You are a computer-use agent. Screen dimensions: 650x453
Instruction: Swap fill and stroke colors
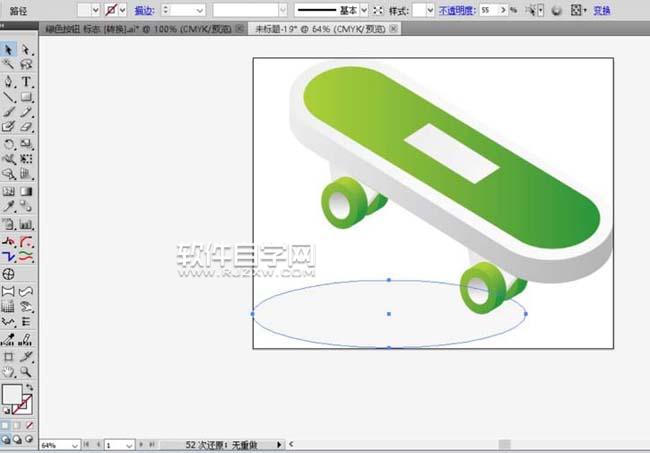29,387
